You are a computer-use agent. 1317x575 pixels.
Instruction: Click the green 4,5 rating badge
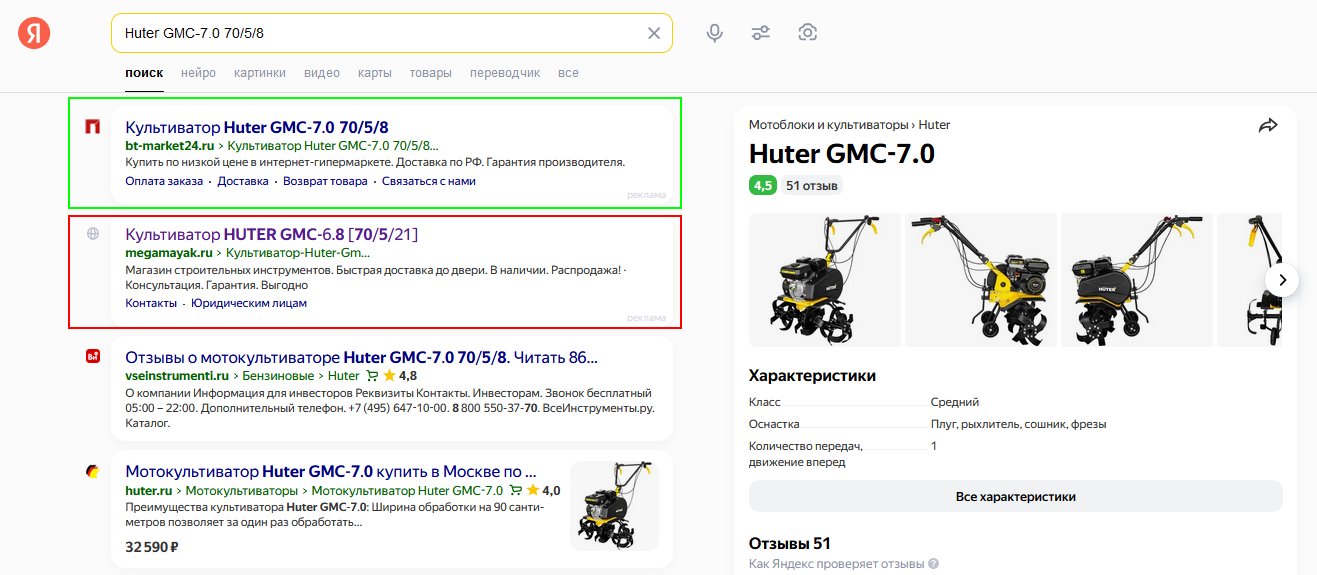point(763,185)
